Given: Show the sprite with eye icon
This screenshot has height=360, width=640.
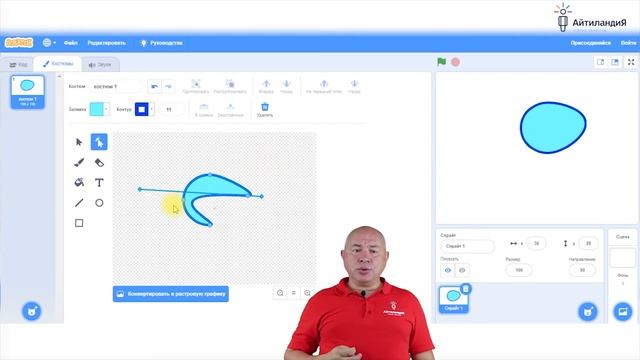Looking at the screenshot, I should click(x=448, y=270).
